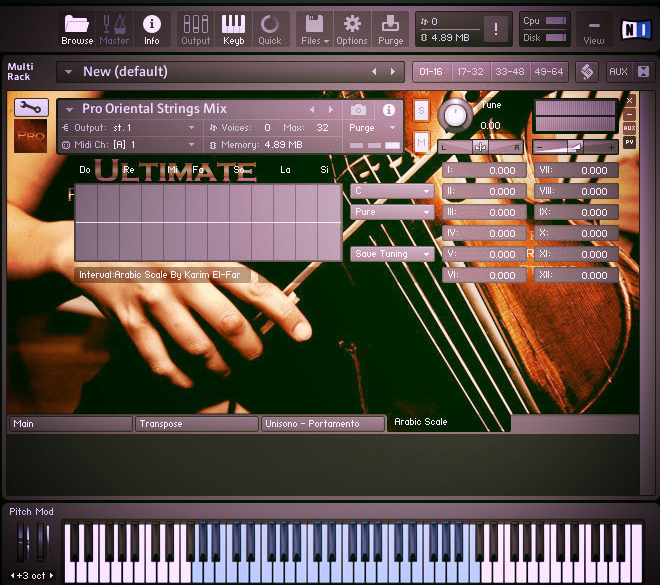
Task: Switch to Unisono - Portamento tab
Action: [x=322, y=424]
